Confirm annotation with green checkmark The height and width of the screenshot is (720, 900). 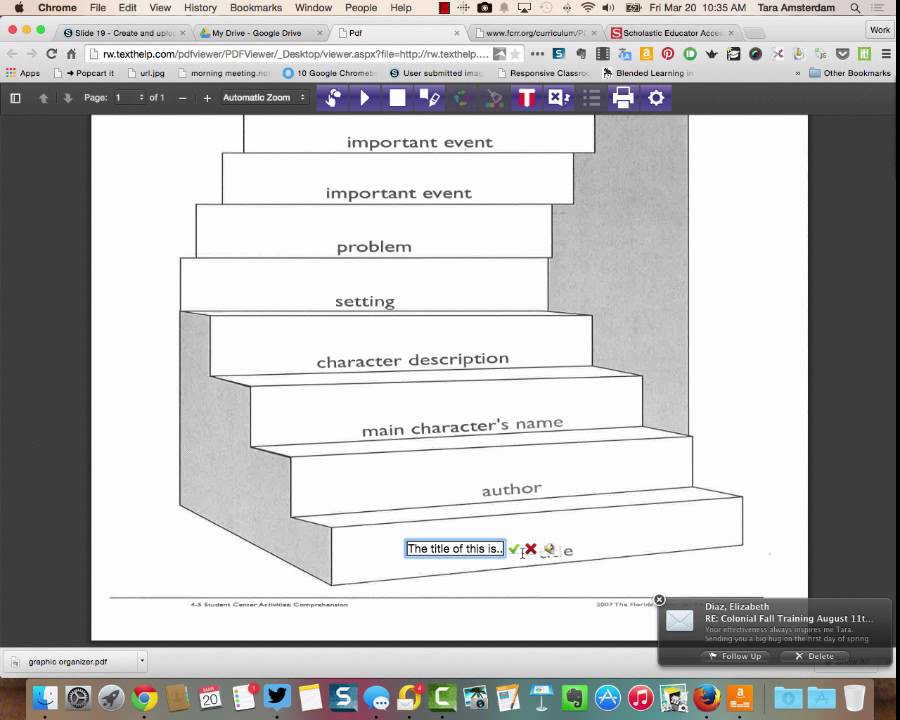[514, 549]
